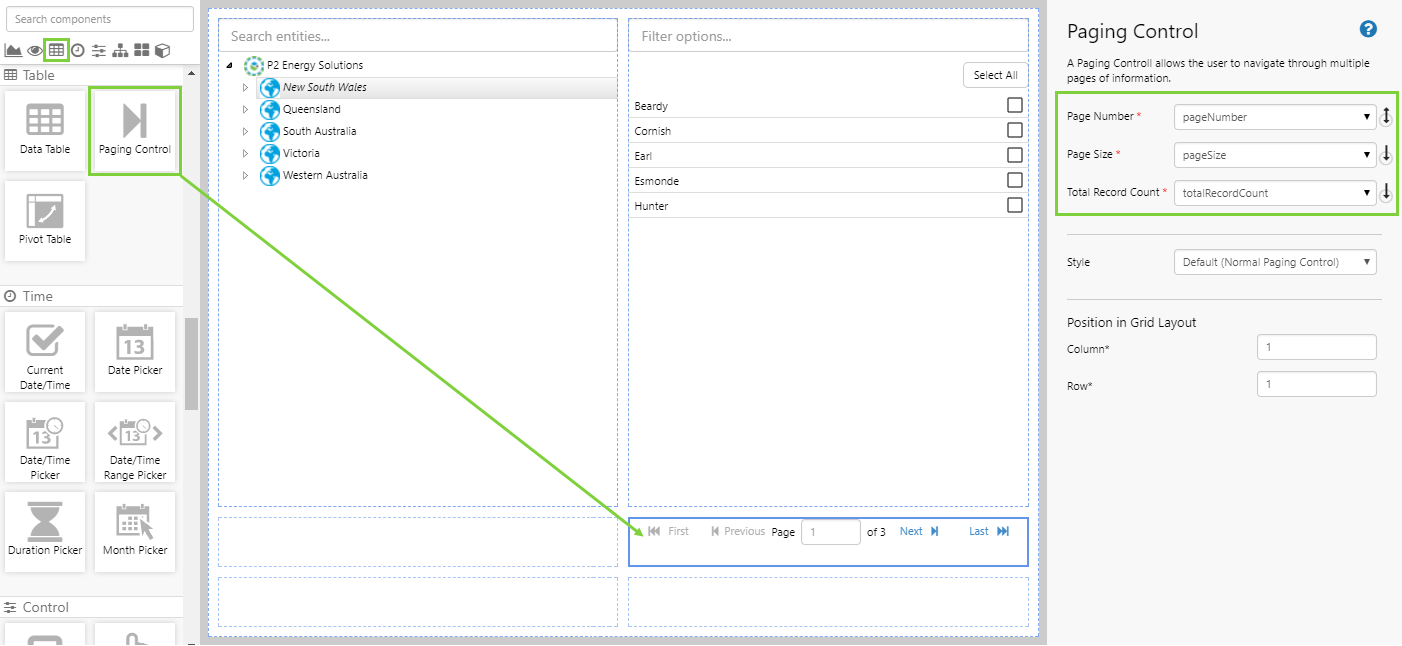Go to Last page
This screenshot has height=646, width=1402.
pos(989,532)
